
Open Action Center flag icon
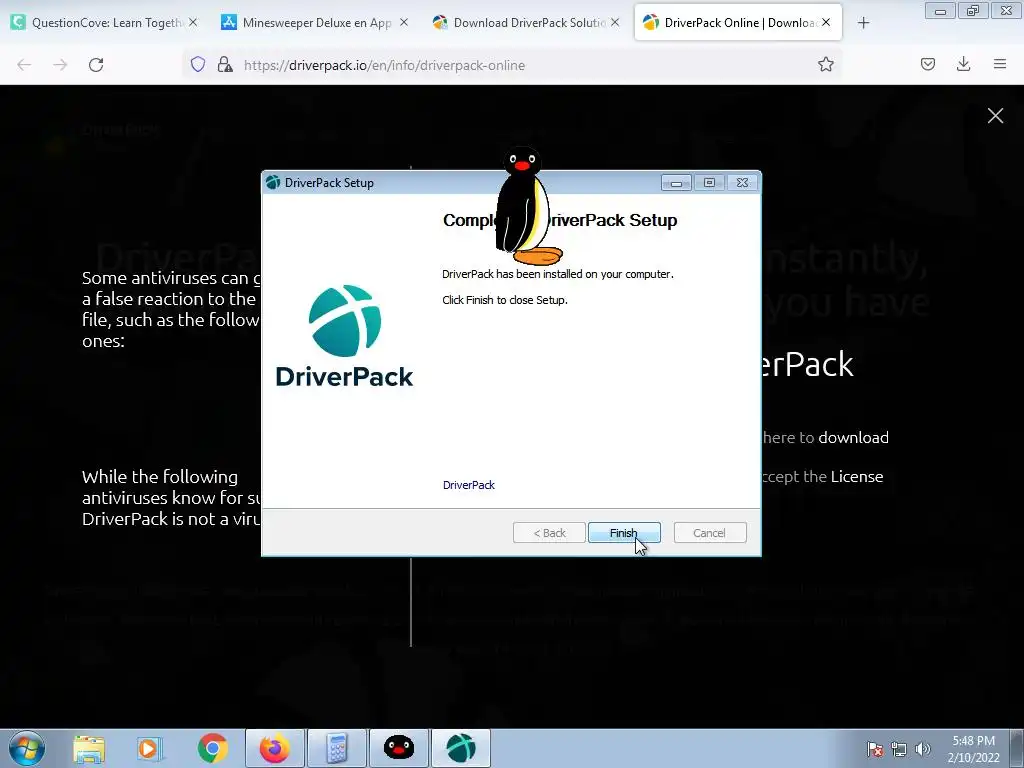874,749
